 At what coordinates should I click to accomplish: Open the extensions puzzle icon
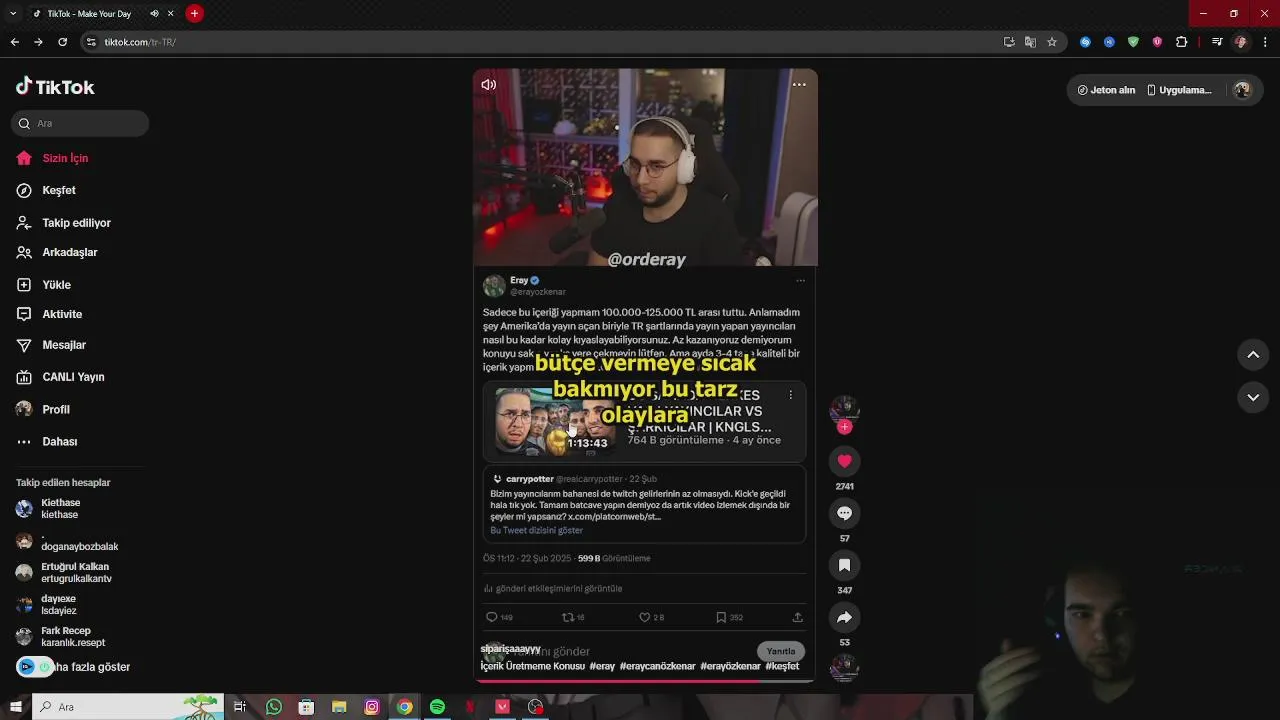coord(1182,42)
